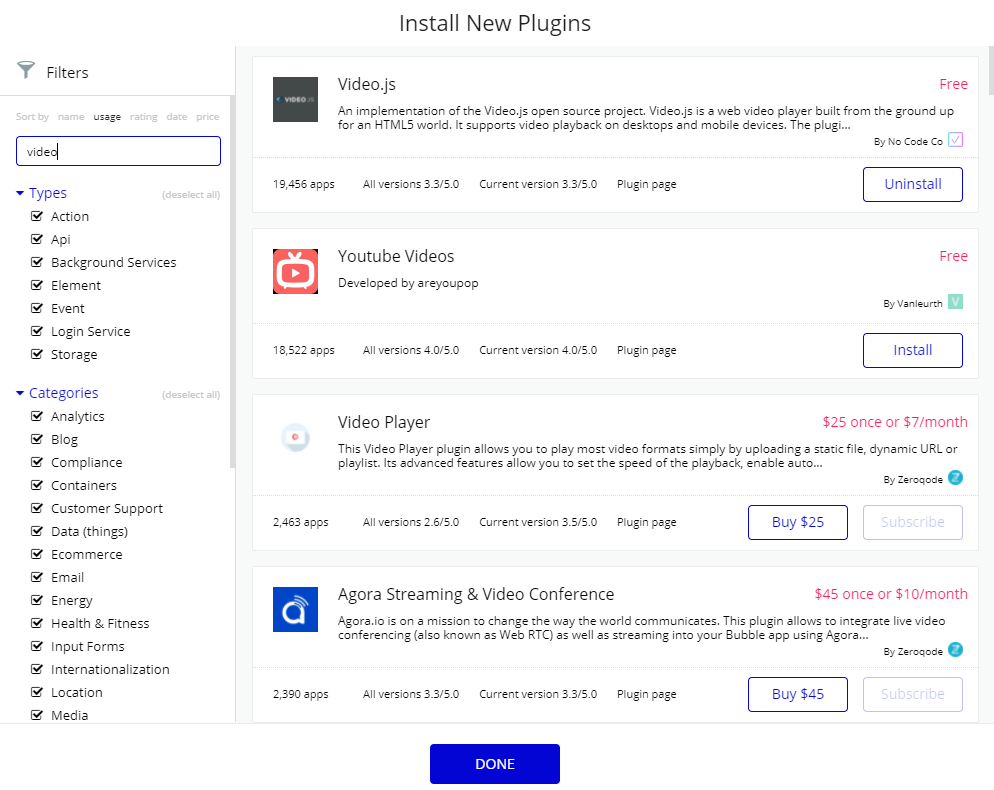Click the Video.js plugin title
This screenshot has width=994, height=790.
(x=367, y=84)
